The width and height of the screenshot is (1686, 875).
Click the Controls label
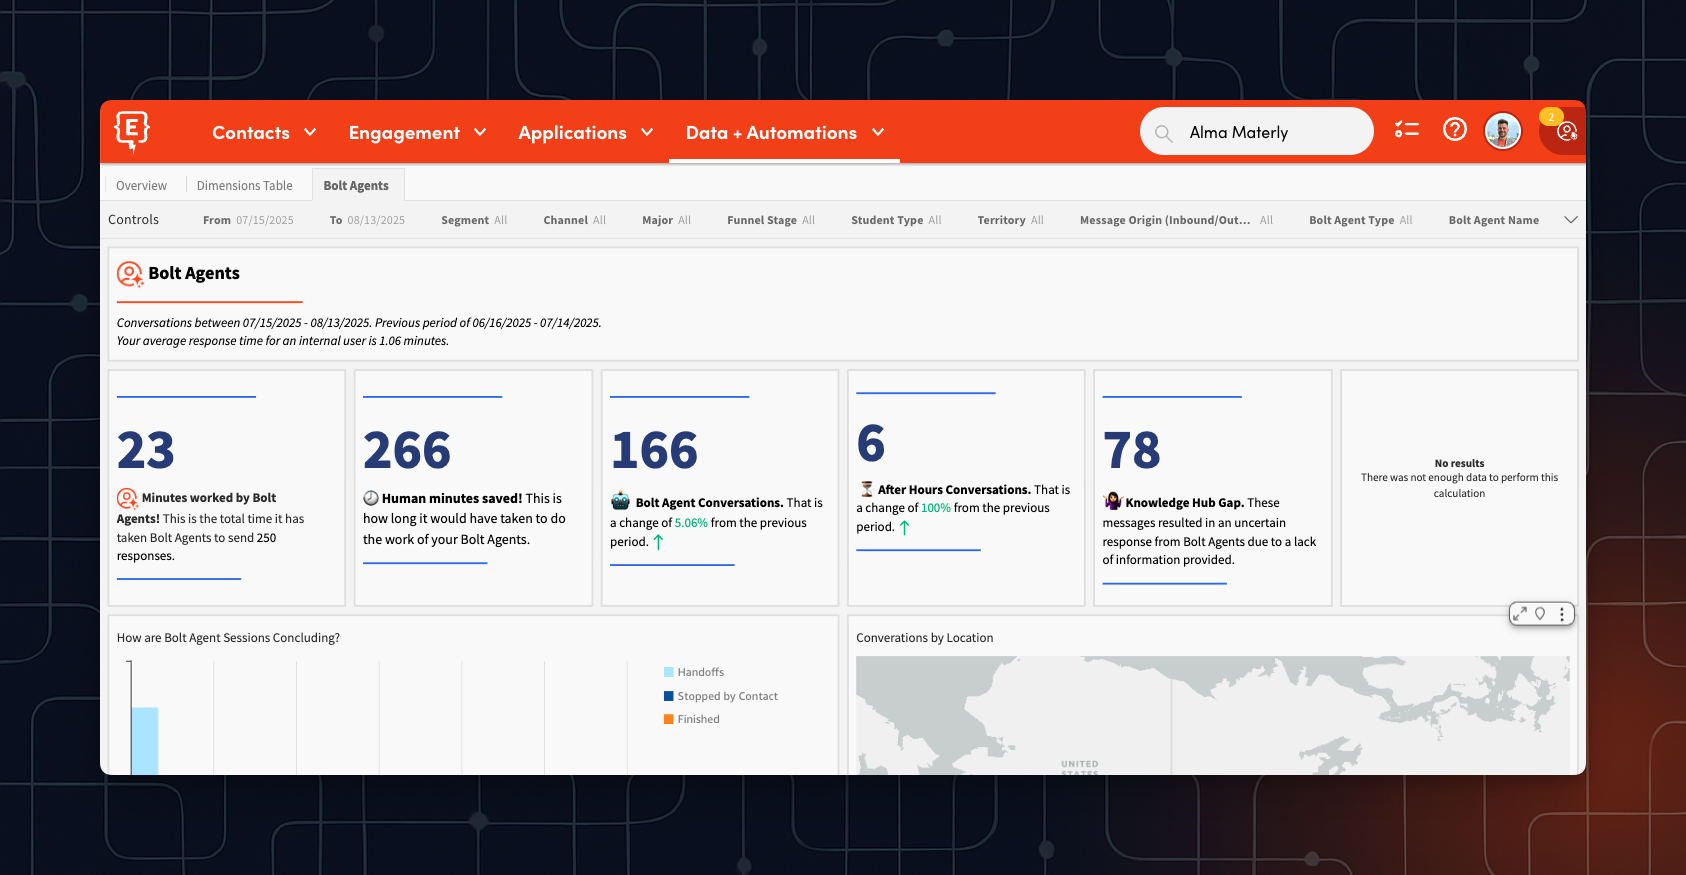point(133,220)
